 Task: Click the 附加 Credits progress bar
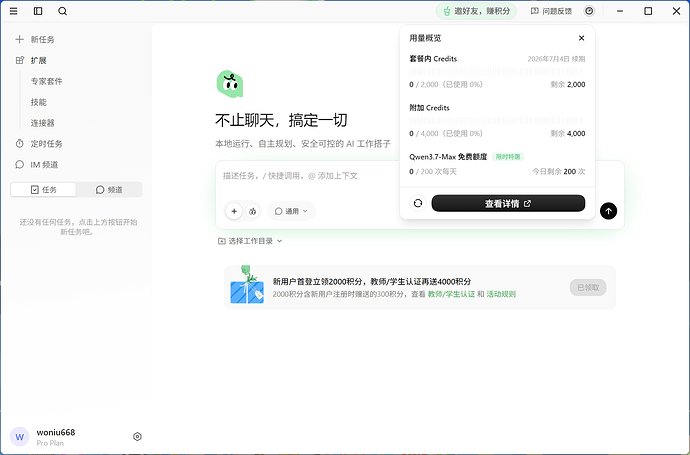(x=496, y=120)
